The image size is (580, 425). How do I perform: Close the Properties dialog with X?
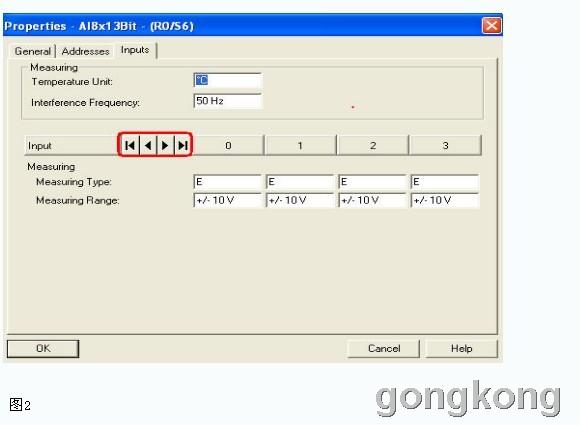point(492,26)
